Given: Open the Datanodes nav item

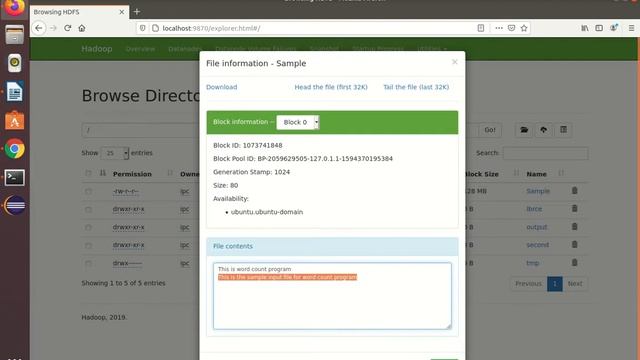Looking at the screenshot, I should (184, 49).
